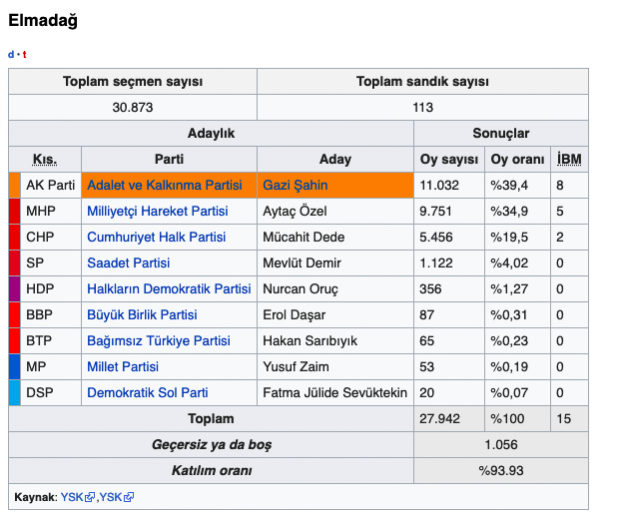Click the first YSK source link
The image size is (620, 518).
click(72, 497)
